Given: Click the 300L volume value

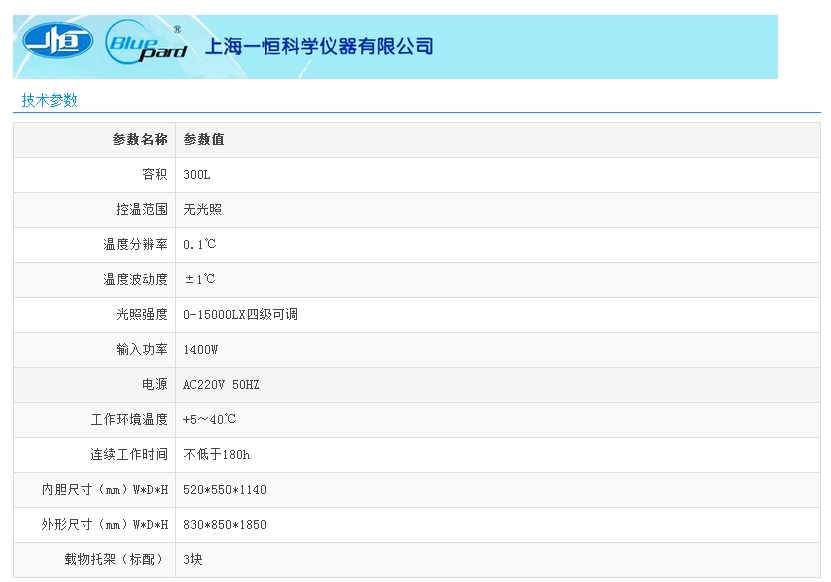Looking at the screenshot, I should pos(197,175).
